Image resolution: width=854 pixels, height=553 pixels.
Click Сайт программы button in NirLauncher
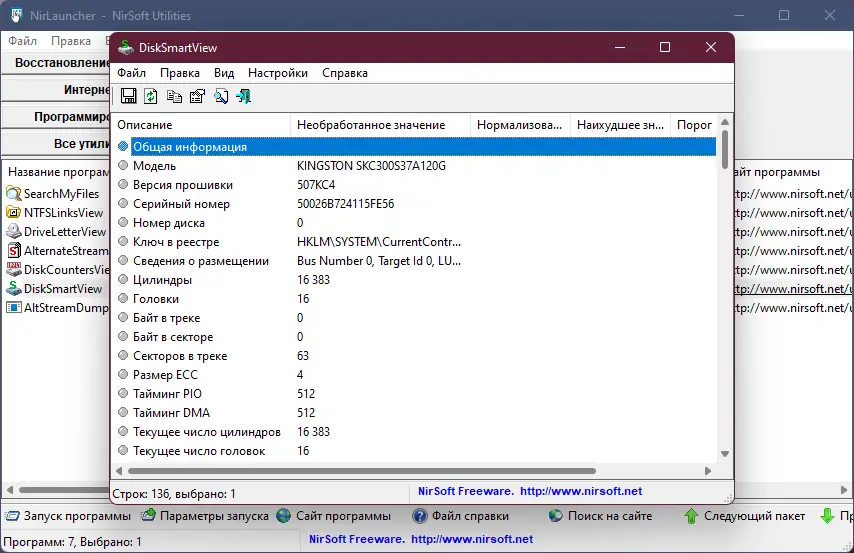(x=334, y=516)
